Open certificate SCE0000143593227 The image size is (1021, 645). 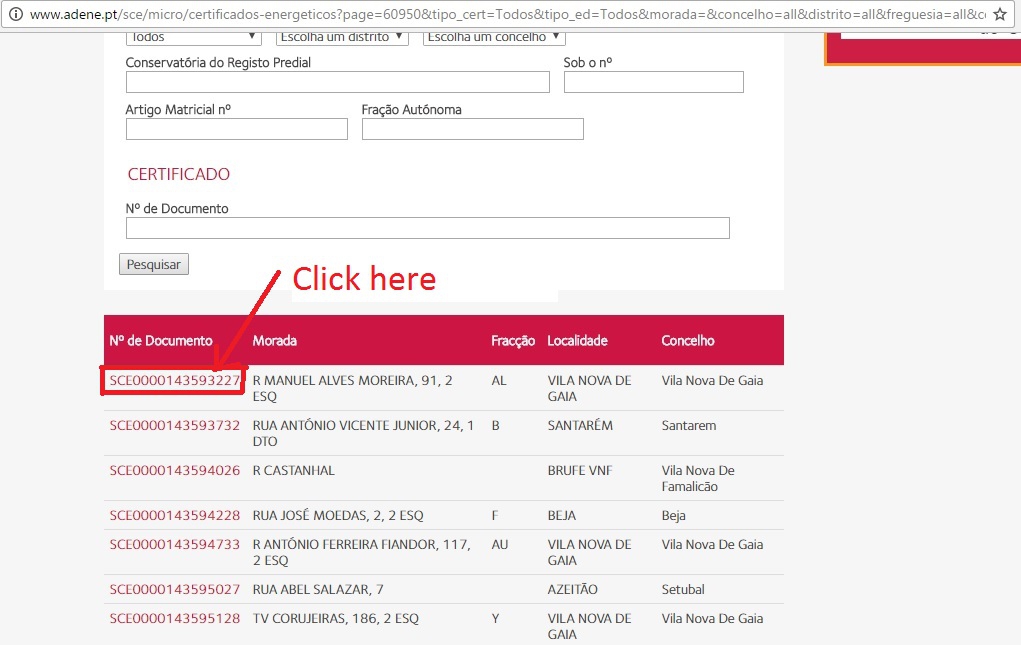(x=175, y=380)
